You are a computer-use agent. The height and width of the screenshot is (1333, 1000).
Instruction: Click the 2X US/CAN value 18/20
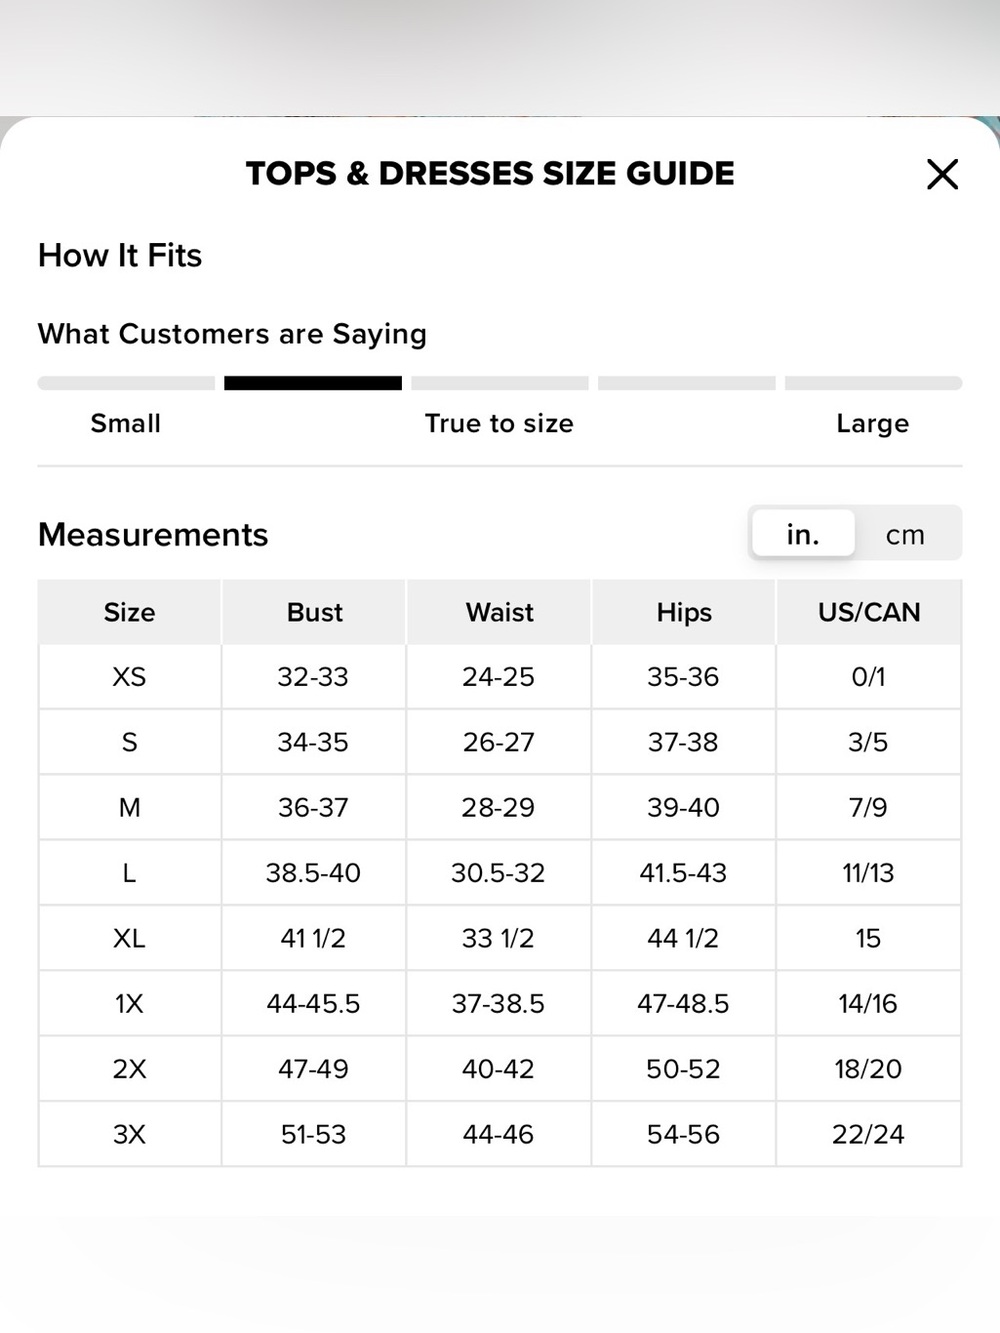pyautogui.click(x=869, y=1069)
